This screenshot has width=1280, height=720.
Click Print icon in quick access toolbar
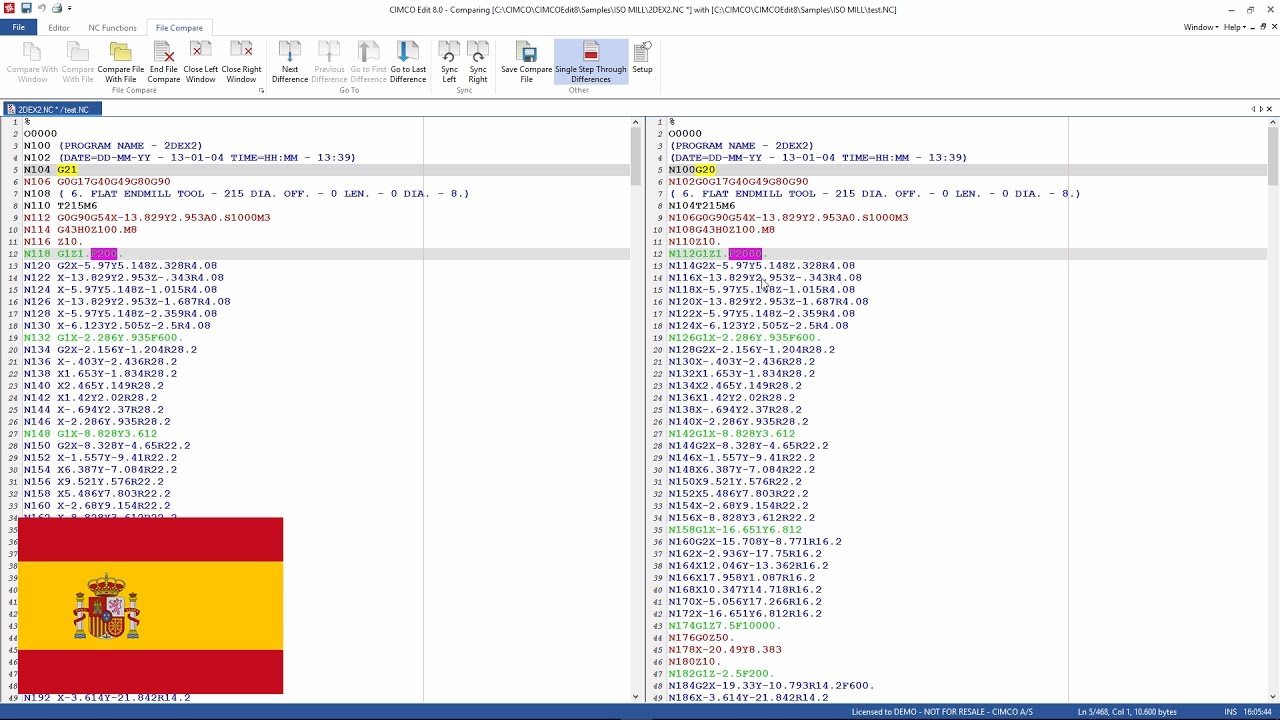click(x=57, y=9)
